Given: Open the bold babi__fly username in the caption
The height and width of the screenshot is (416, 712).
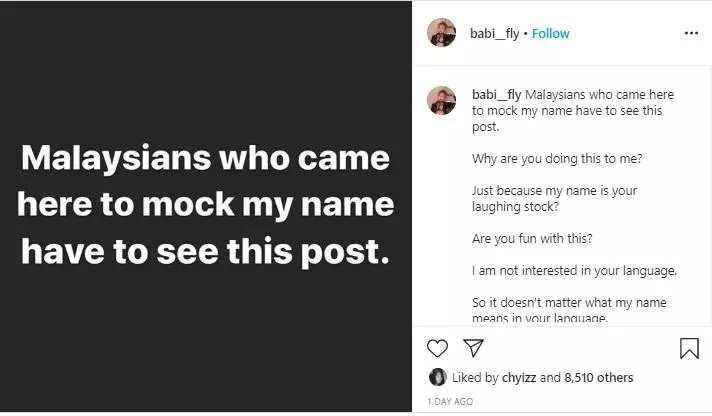Looking at the screenshot, I should pyautogui.click(x=496, y=94).
